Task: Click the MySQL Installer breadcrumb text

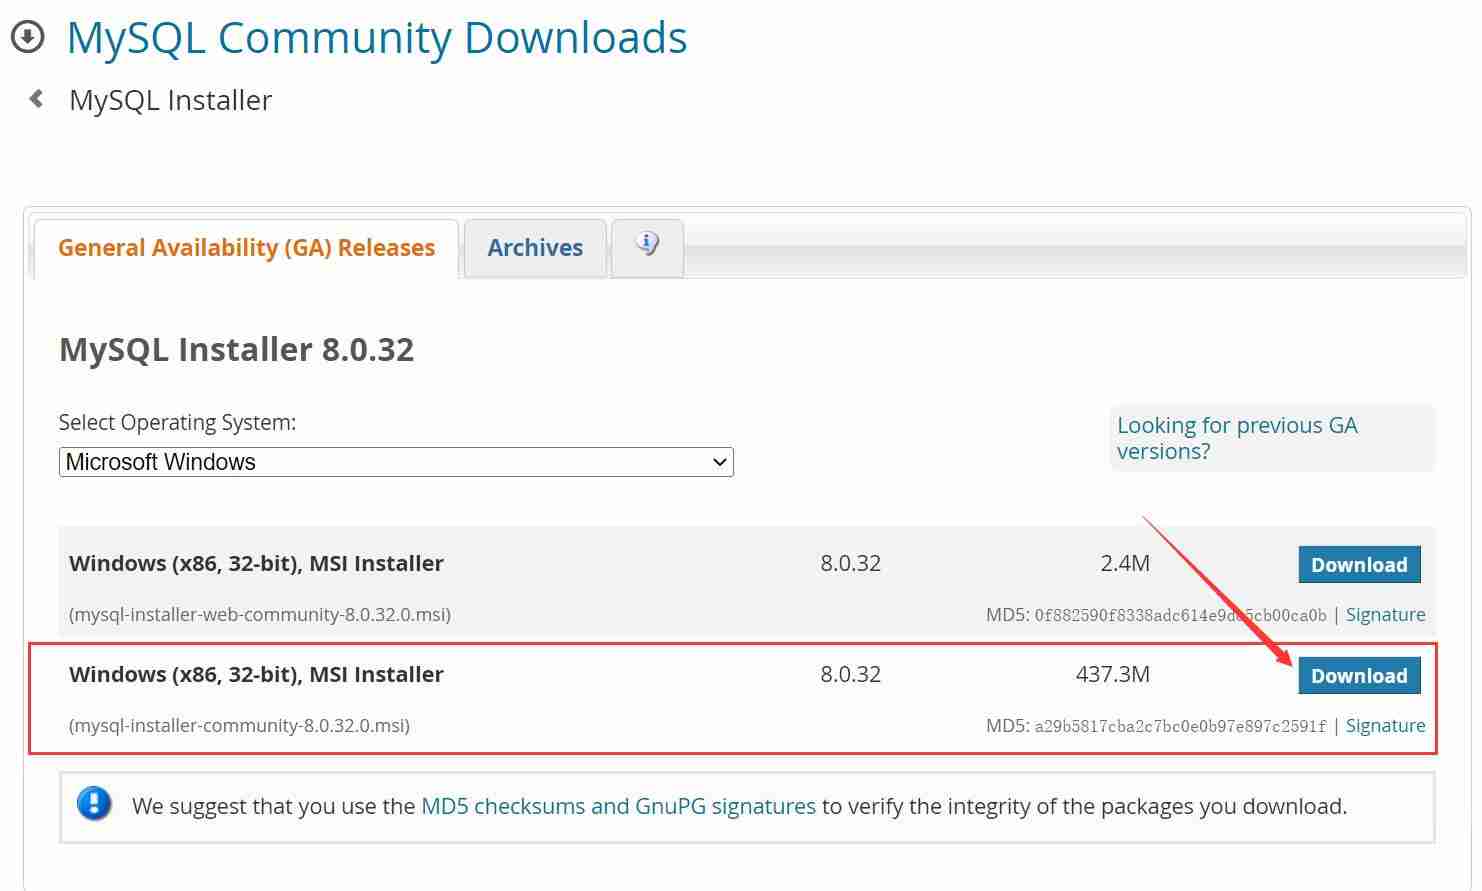Action: 170,100
